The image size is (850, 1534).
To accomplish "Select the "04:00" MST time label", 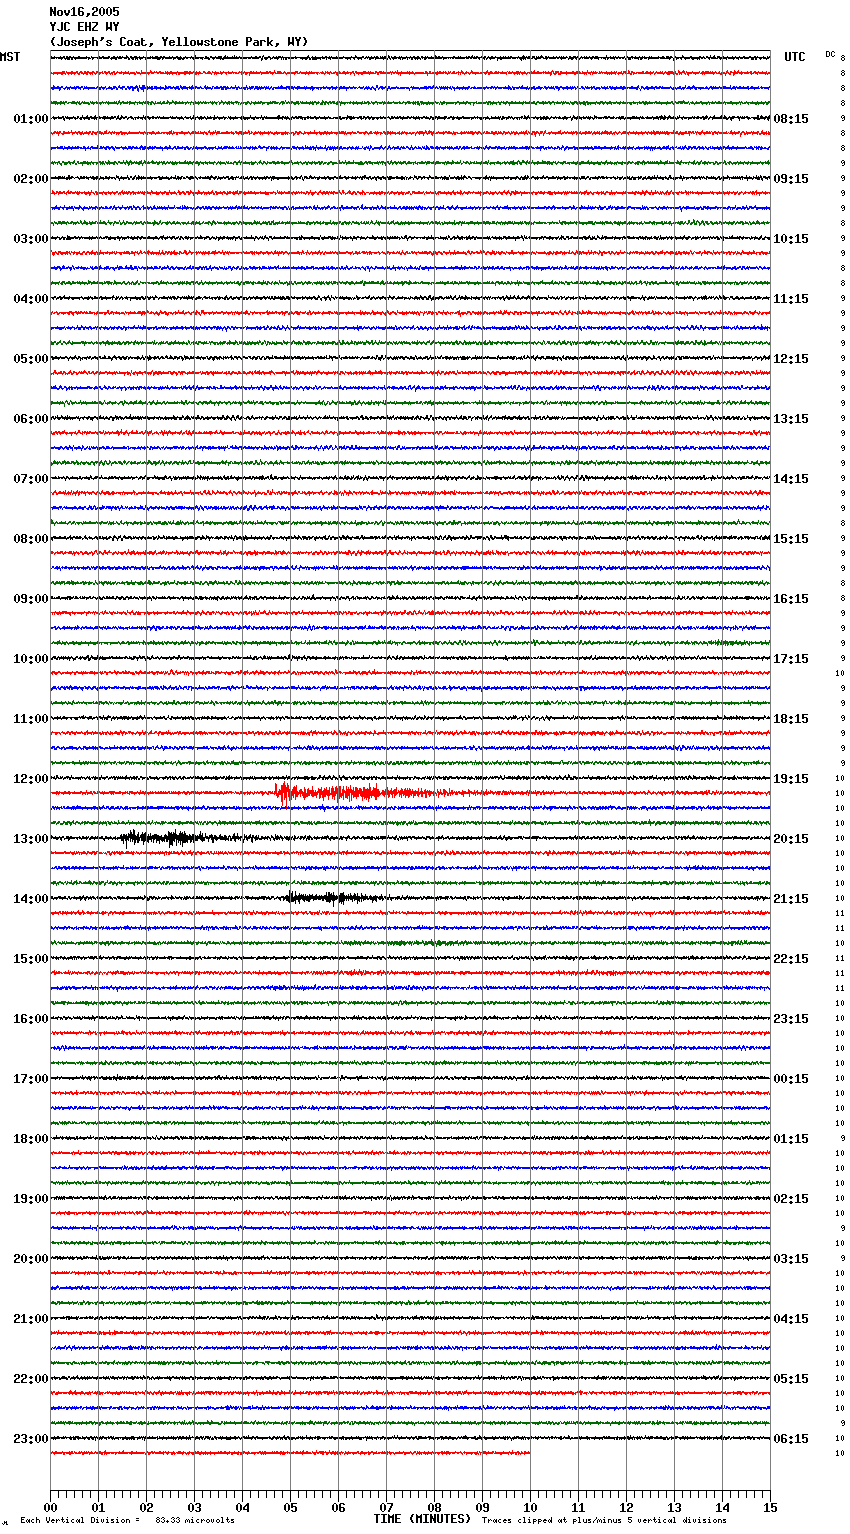I will coord(31,299).
